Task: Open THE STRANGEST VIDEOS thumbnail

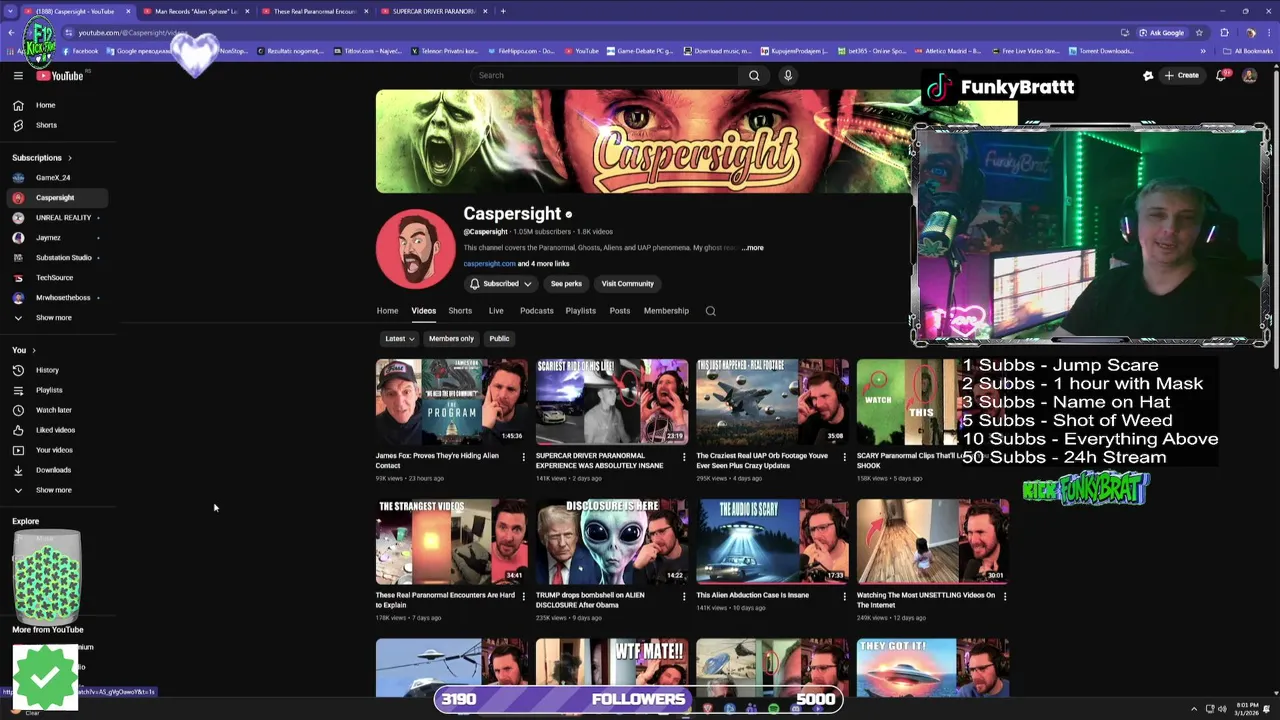Action: [451, 541]
